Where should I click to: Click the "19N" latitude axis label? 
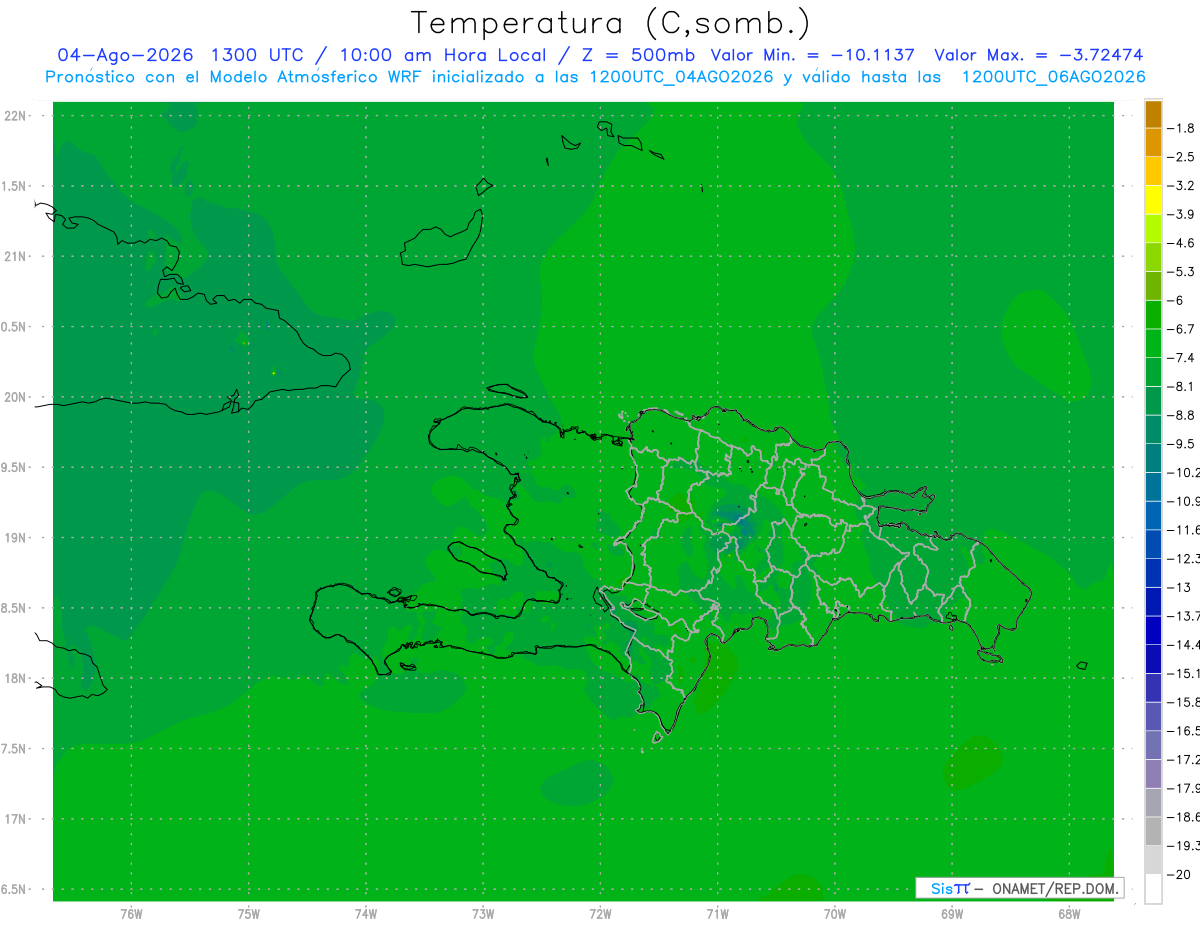15,538
